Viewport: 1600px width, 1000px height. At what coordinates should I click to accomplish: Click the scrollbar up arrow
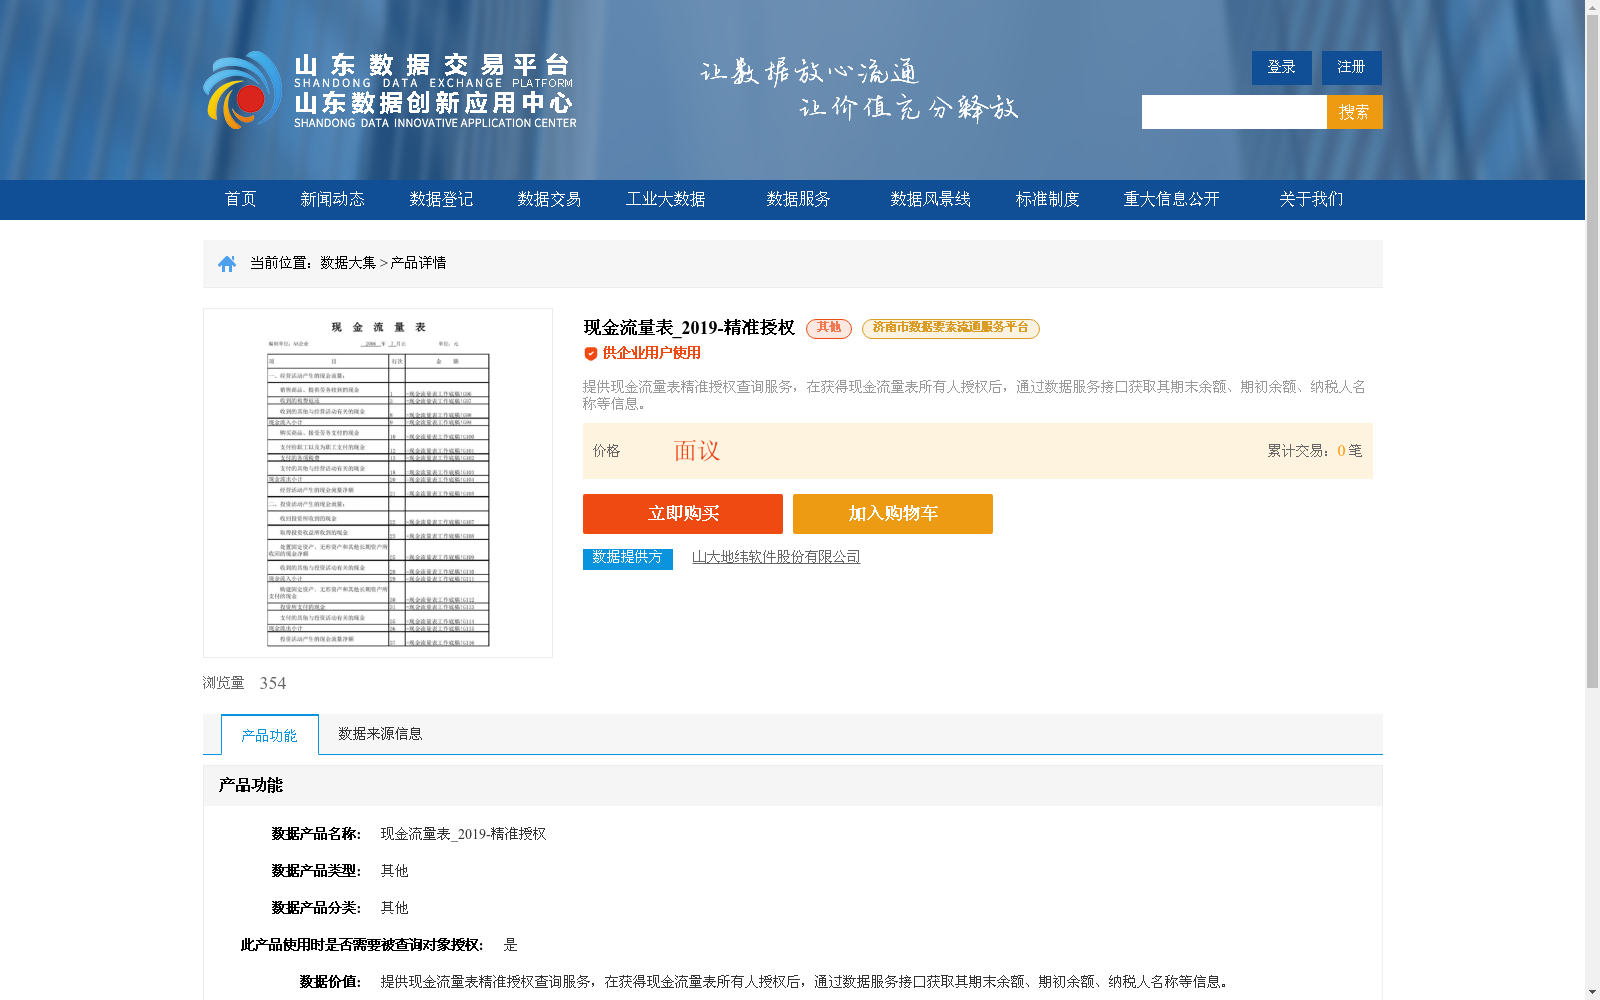coord(1592,7)
